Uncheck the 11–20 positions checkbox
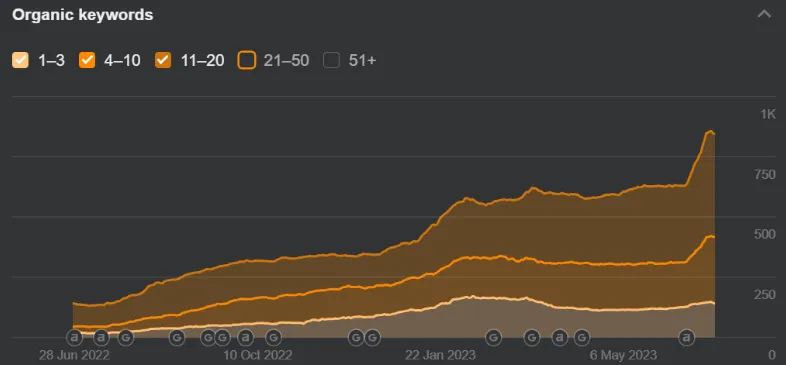 tap(163, 61)
